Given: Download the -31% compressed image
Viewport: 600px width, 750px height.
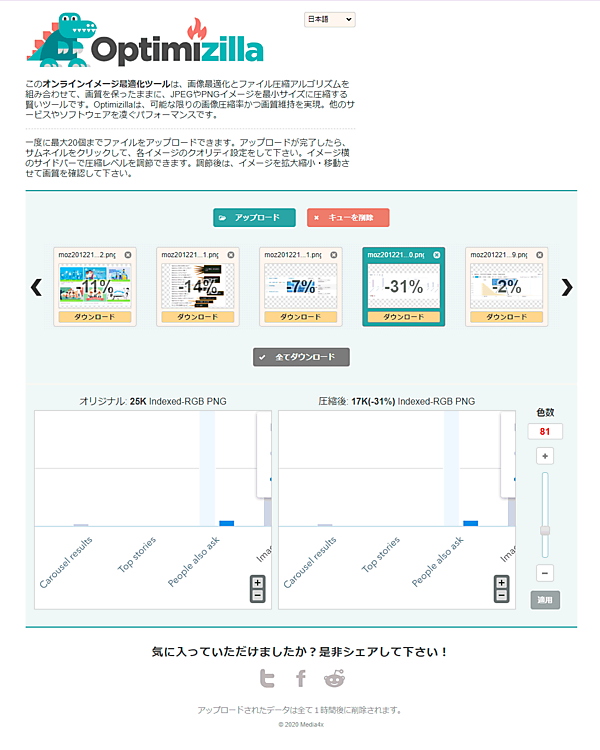Looking at the screenshot, I should (x=403, y=317).
